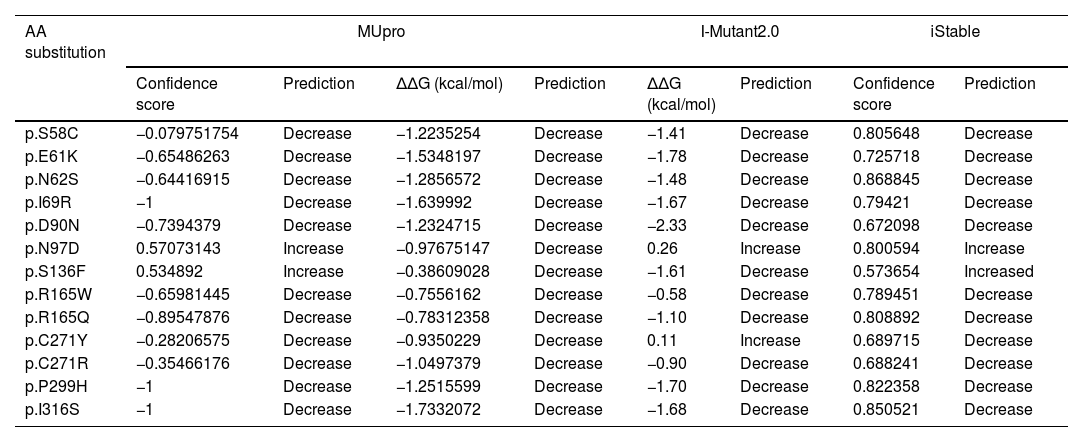Click the iStable column group header
Image resolution: width=1068 pixels, height=442 pixels.
pos(954,32)
